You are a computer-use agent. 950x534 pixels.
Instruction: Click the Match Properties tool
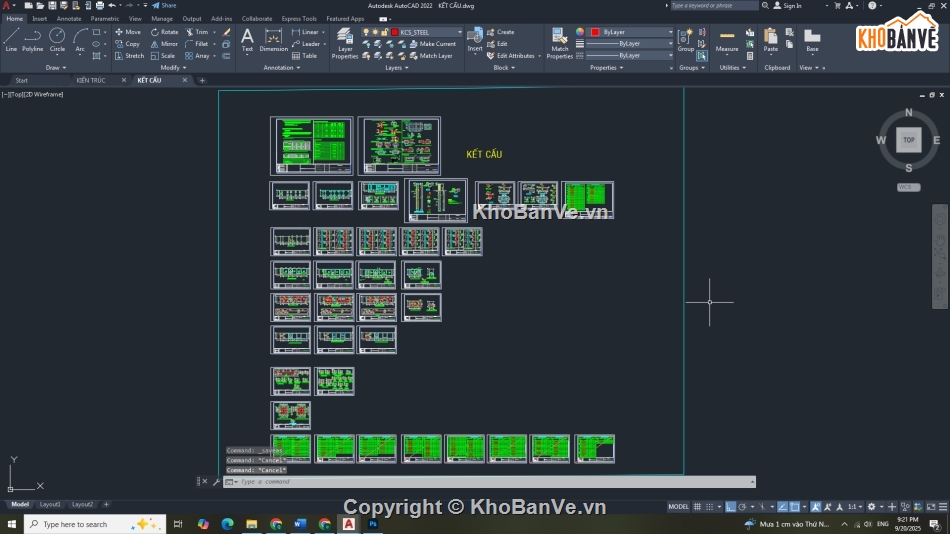pos(560,42)
